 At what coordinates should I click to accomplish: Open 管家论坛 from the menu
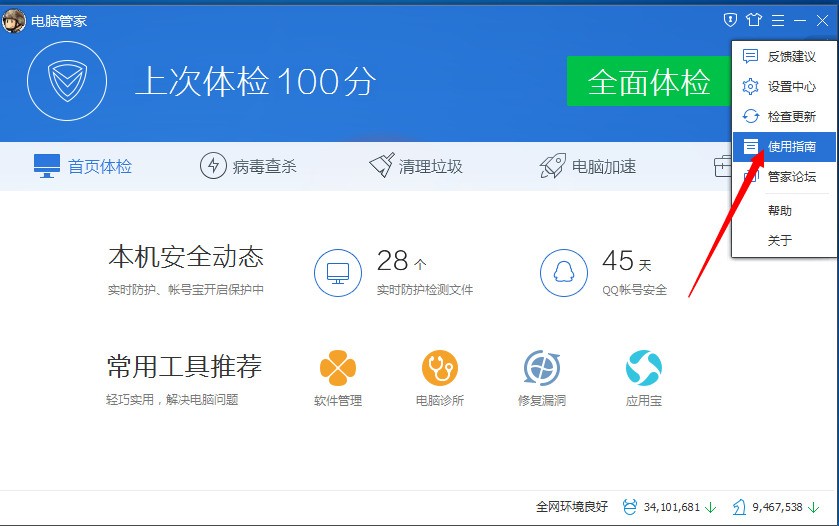pyautogui.click(x=784, y=177)
